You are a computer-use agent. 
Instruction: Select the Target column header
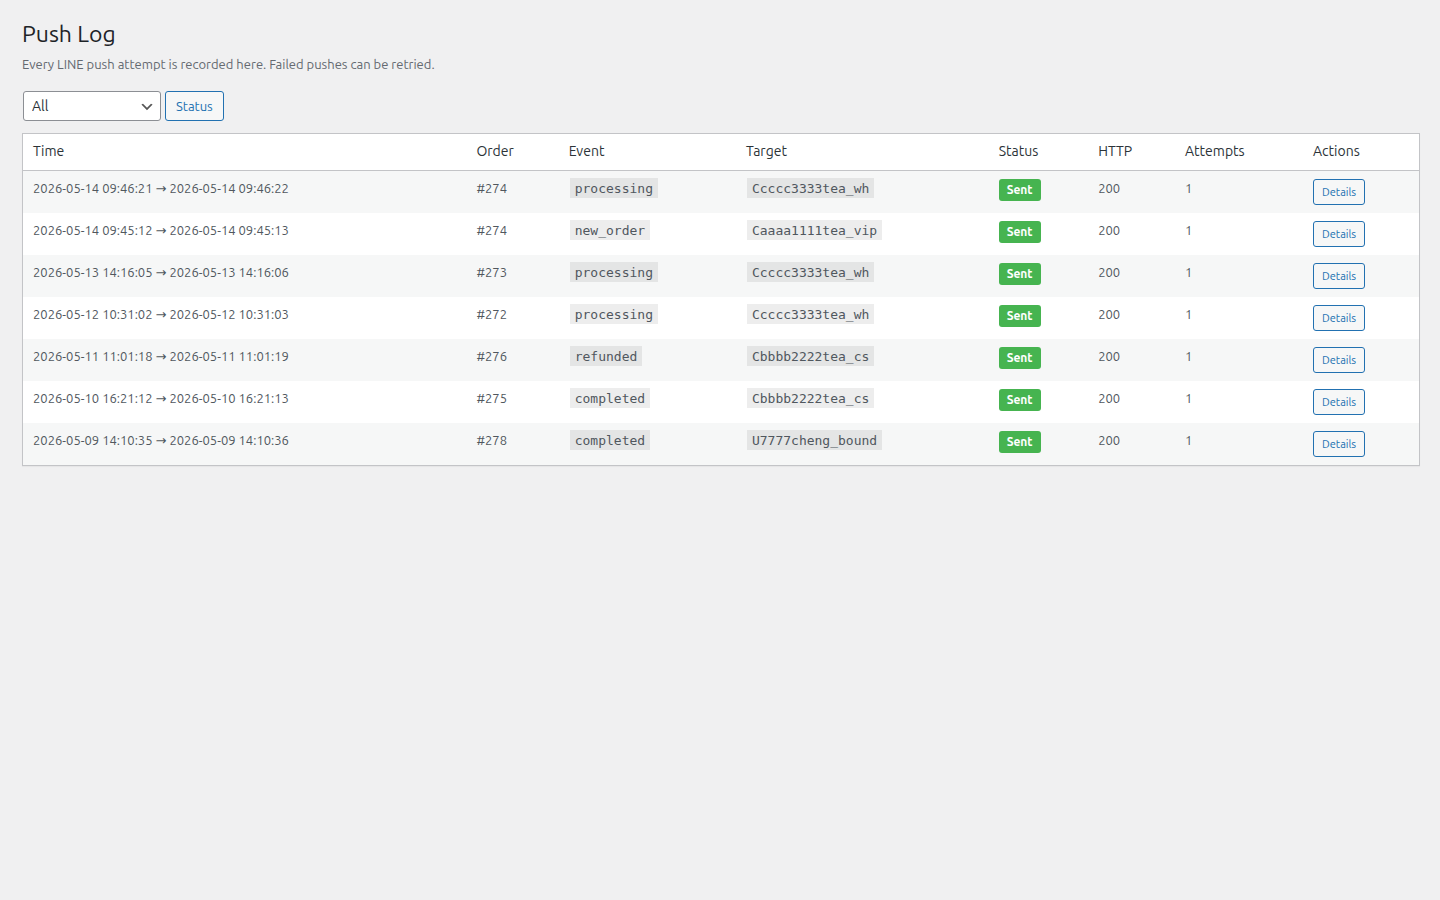tap(766, 151)
